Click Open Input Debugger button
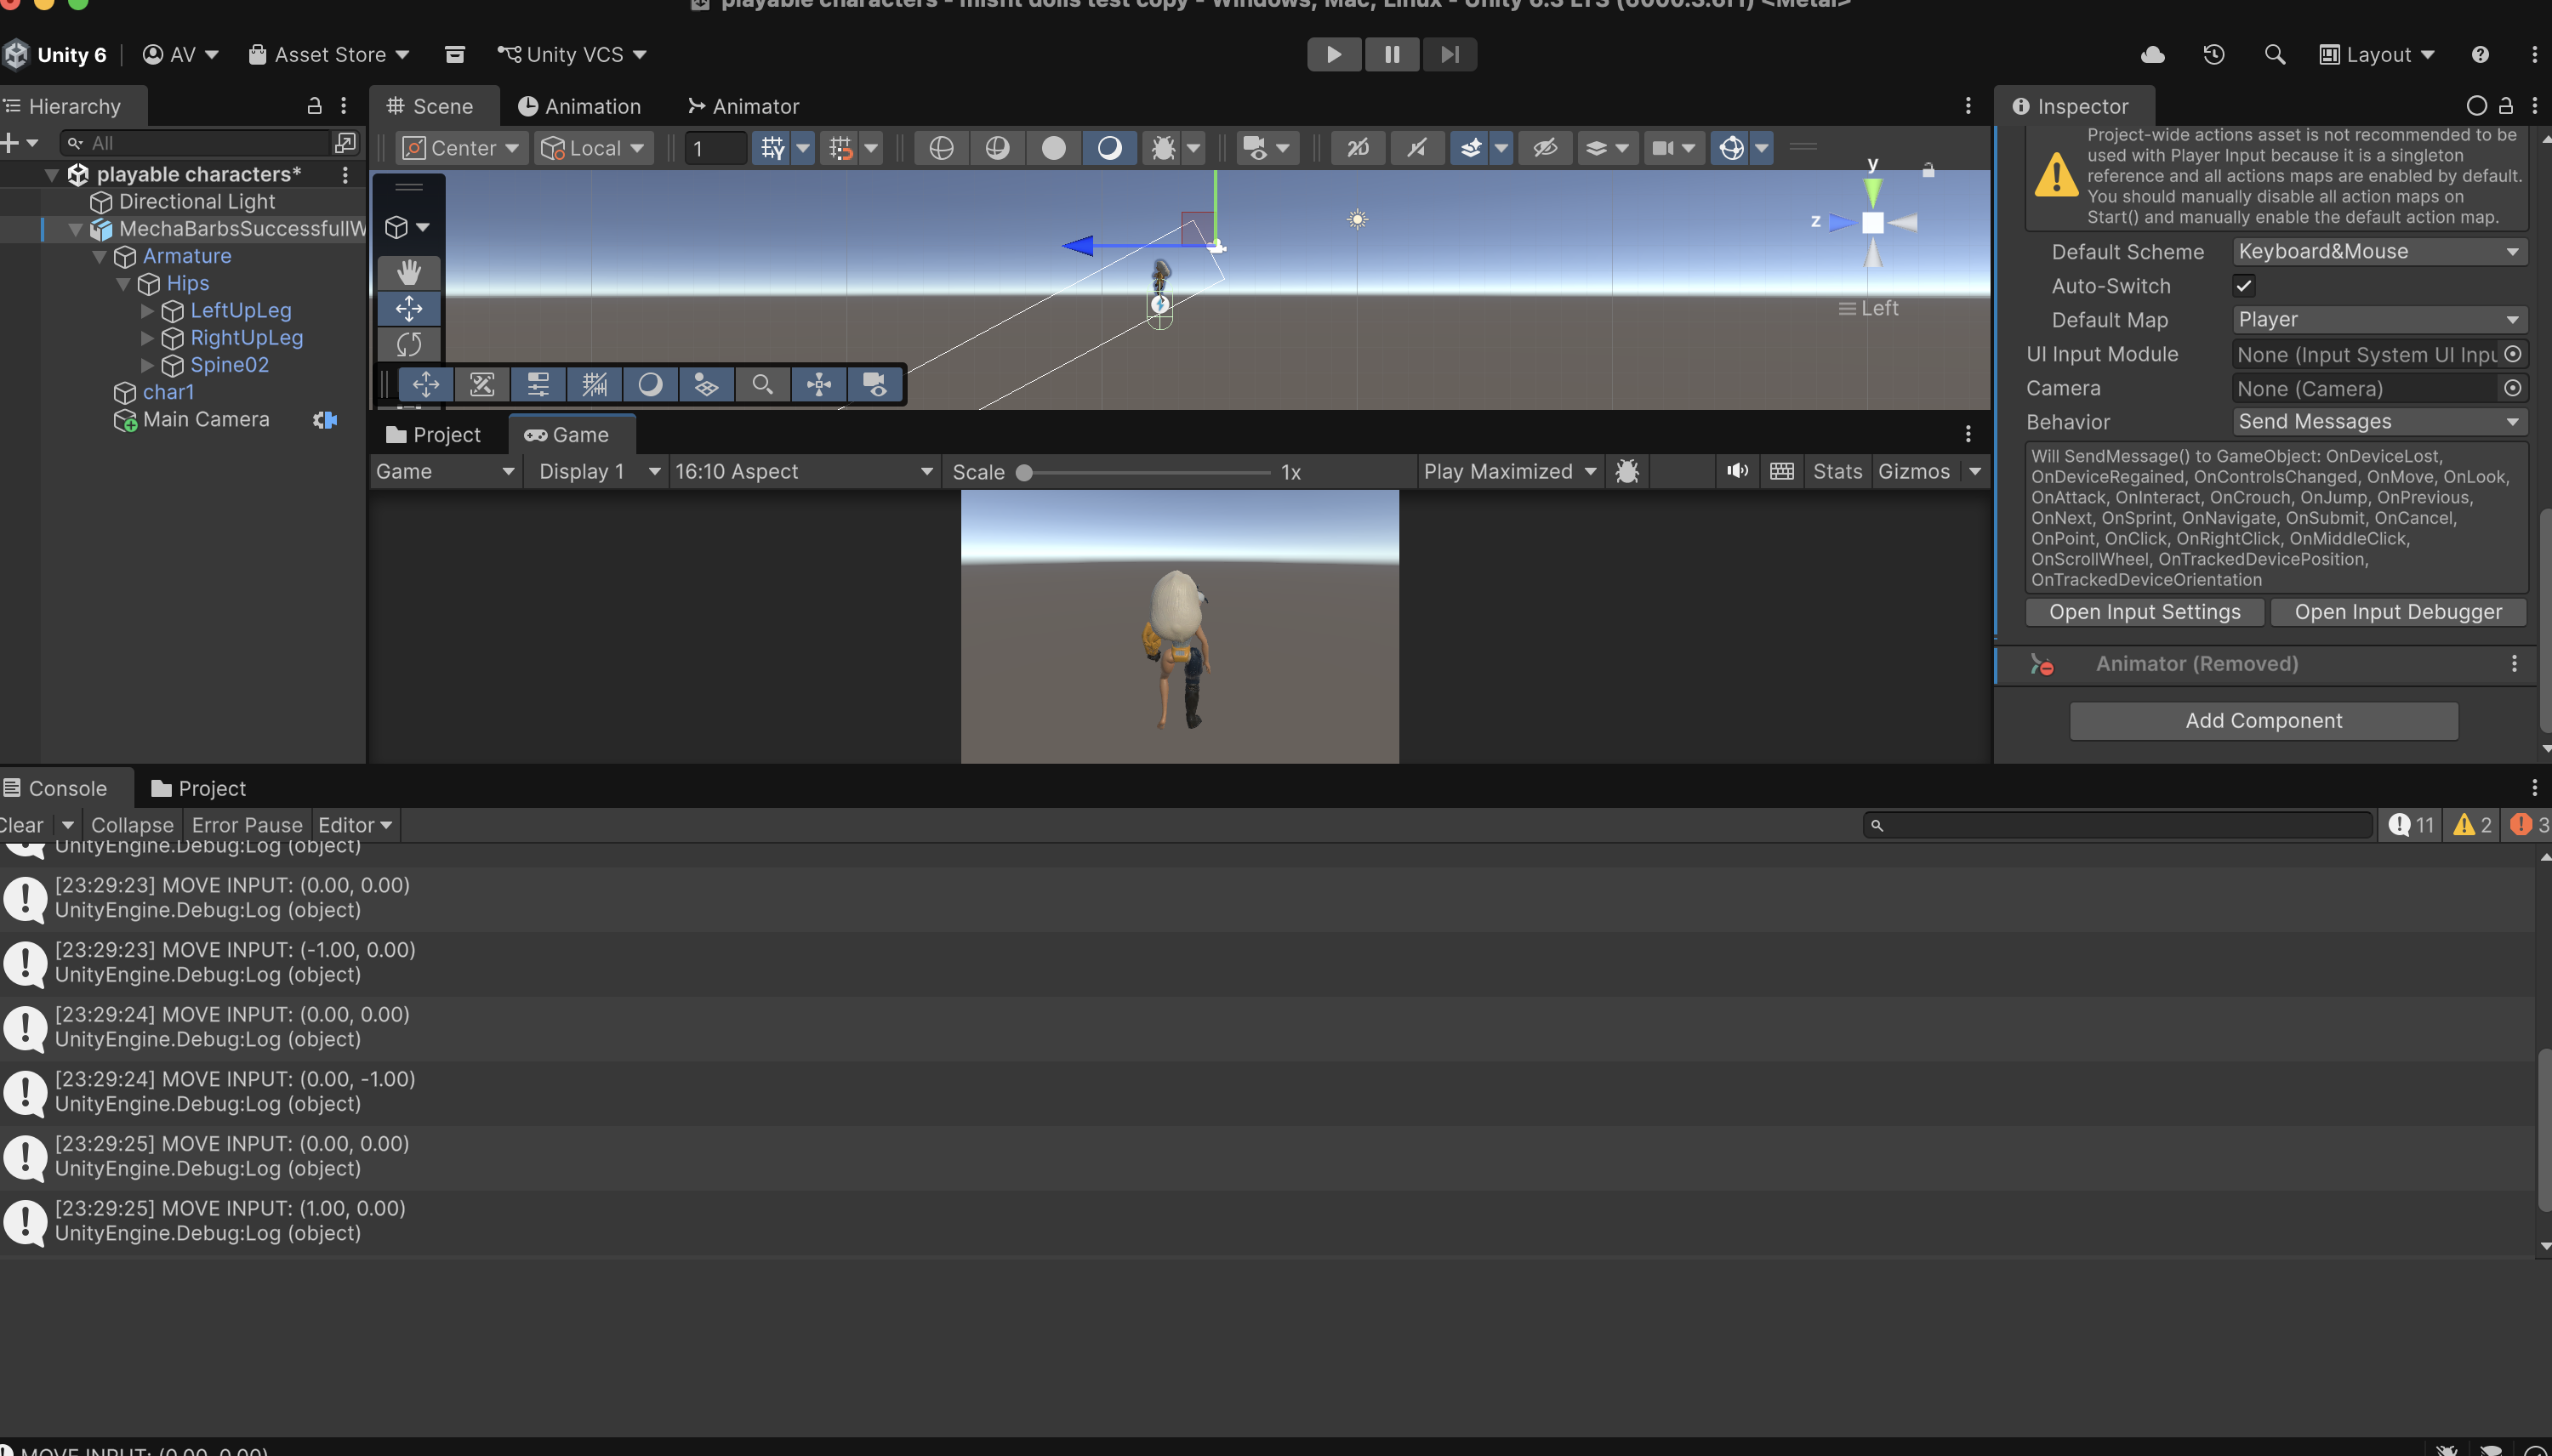Image resolution: width=2552 pixels, height=1456 pixels. tap(2397, 612)
